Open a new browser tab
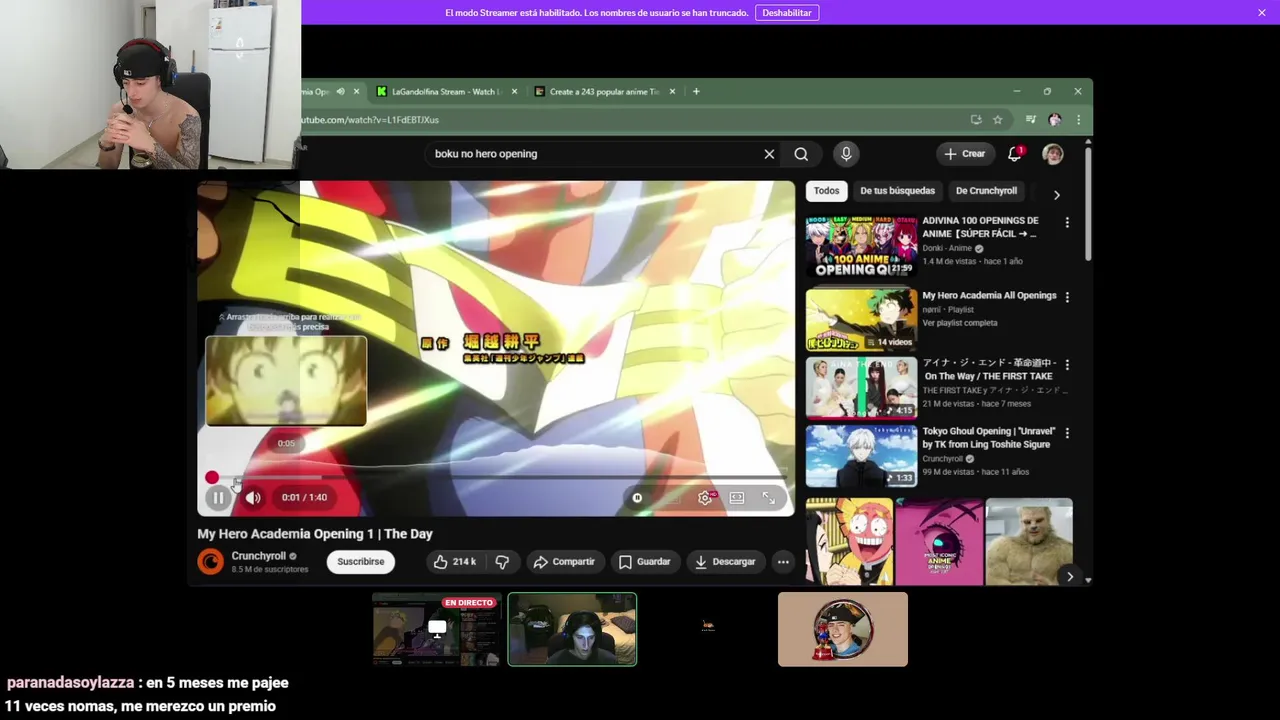 [x=696, y=91]
